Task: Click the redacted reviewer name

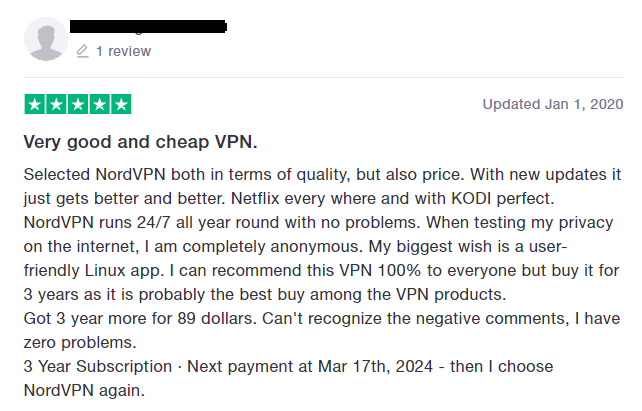Action: click(x=148, y=27)
